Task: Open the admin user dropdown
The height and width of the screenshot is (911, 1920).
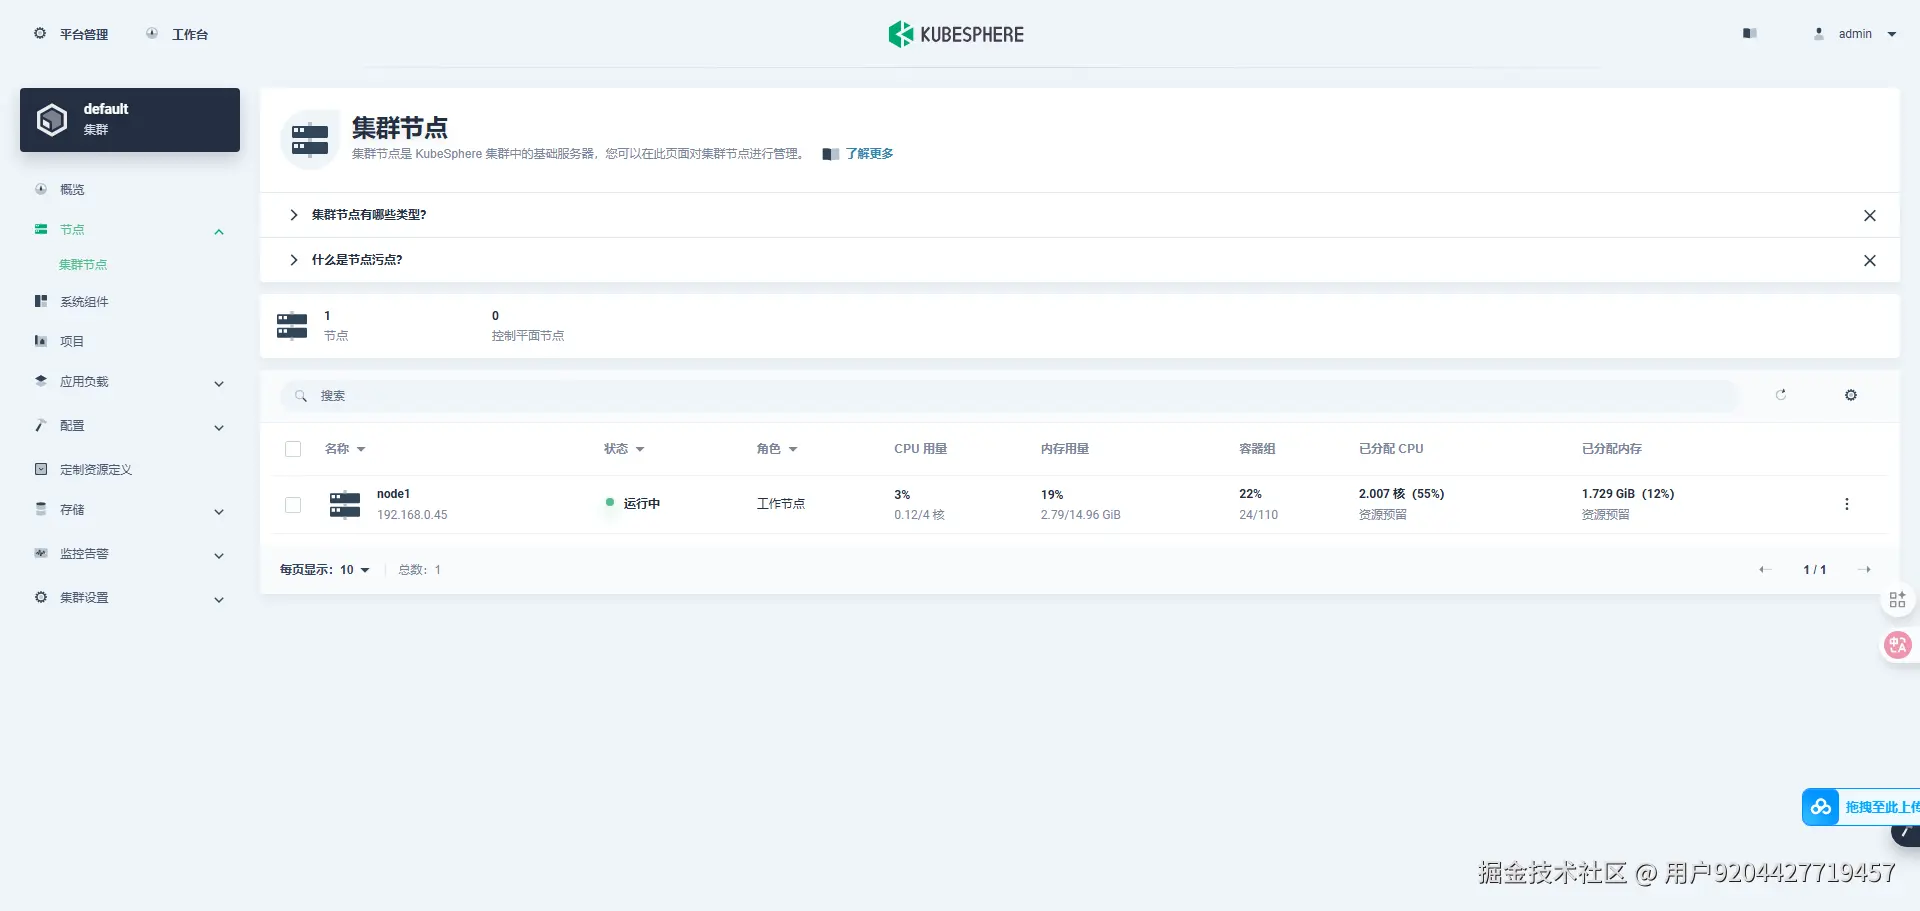Action: pos(1855,34)
